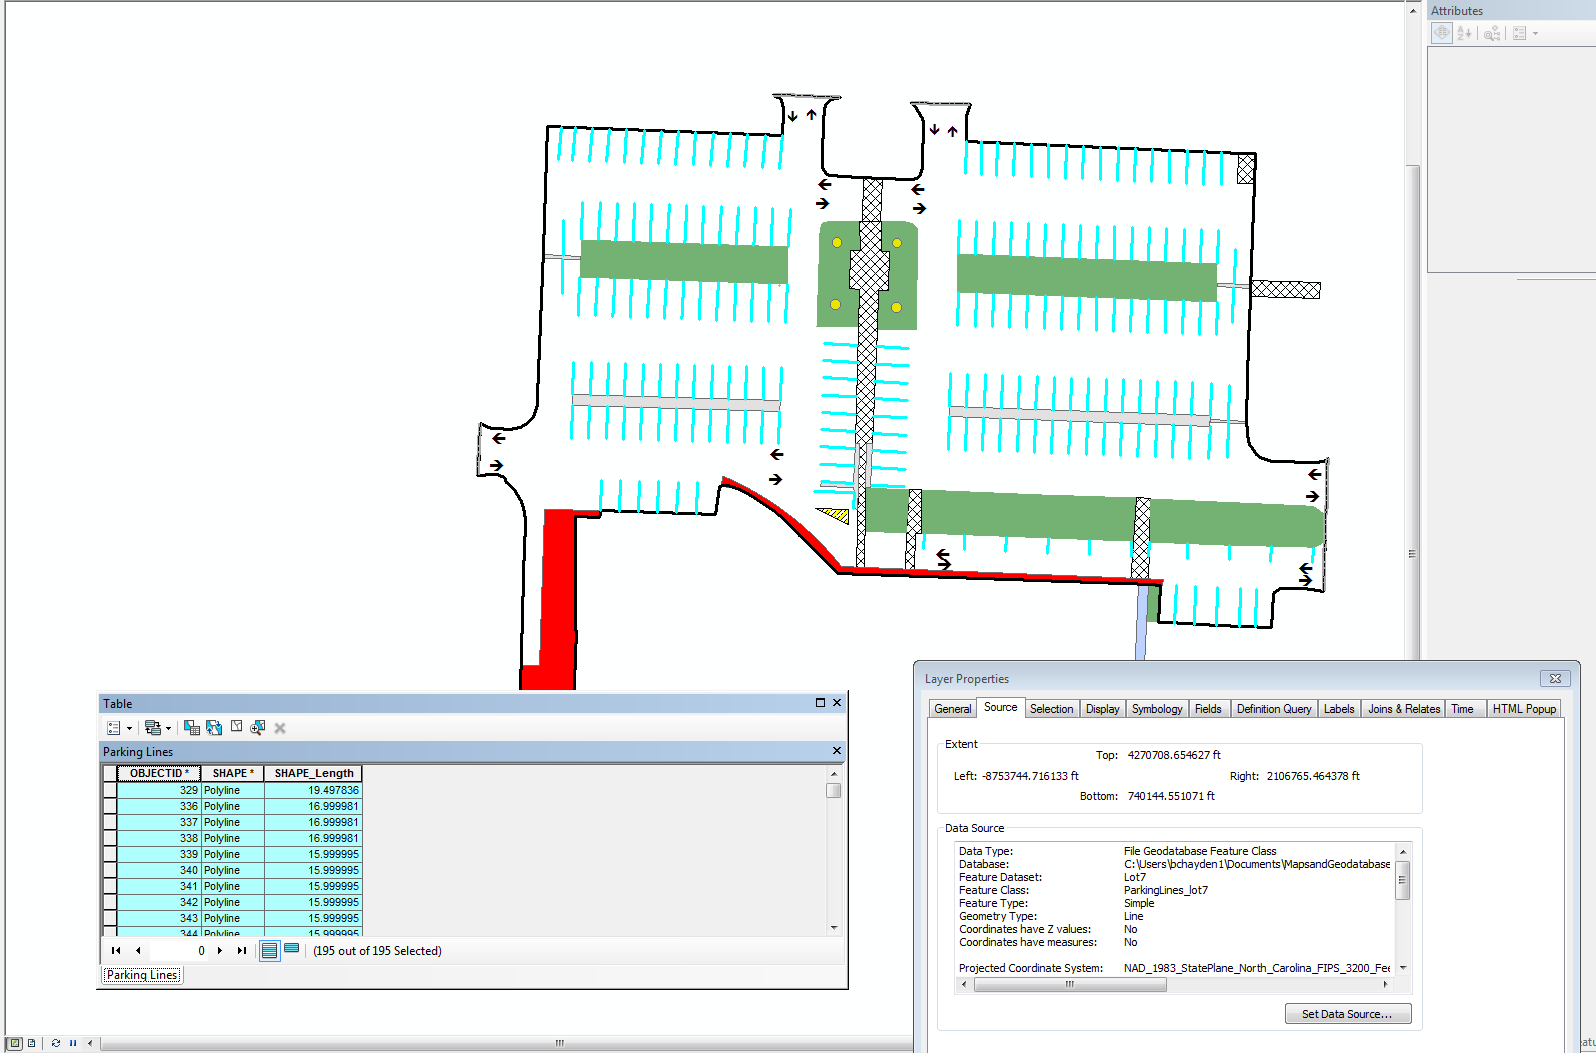Viewport: 1596px width, 1053px height.
Task: Close the Parking Lines table tab pane
Action: 837,751
